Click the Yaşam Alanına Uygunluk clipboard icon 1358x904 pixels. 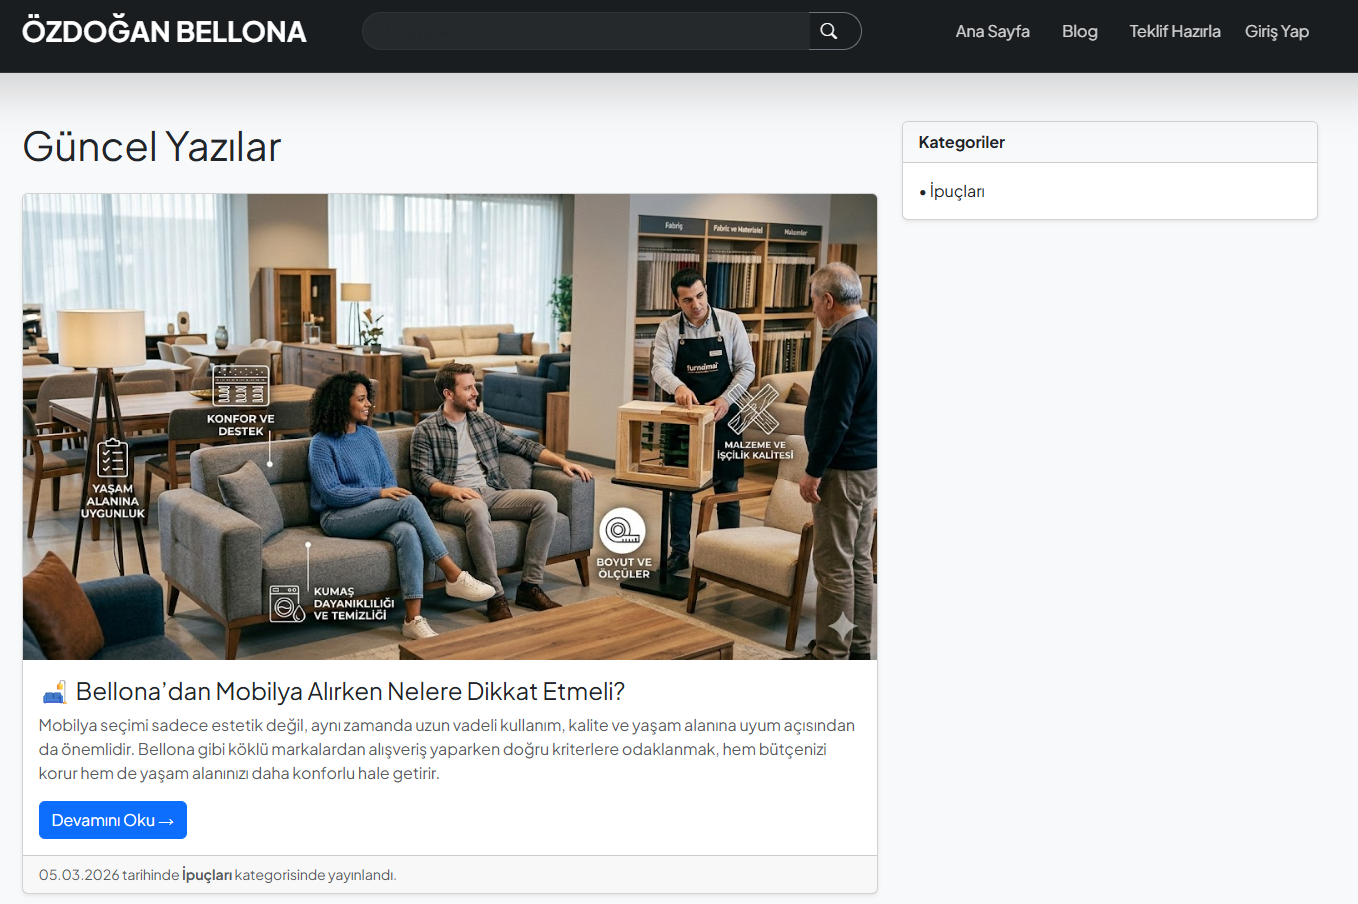tap(112, 458)
